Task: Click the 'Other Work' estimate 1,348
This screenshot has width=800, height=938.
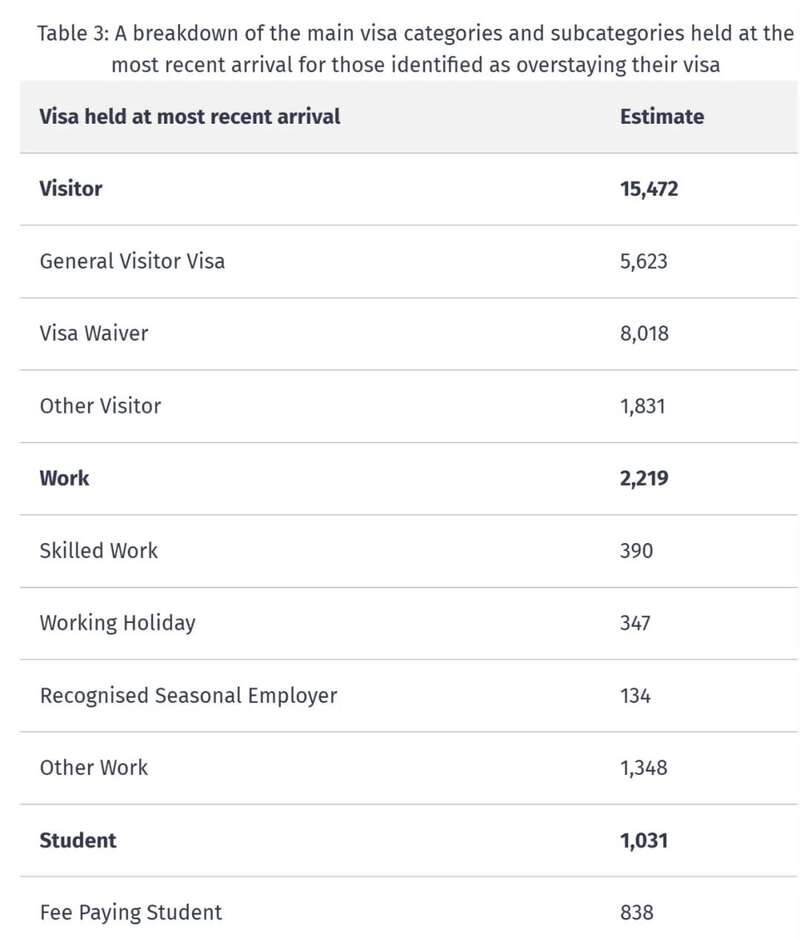Action: (644, 768)
